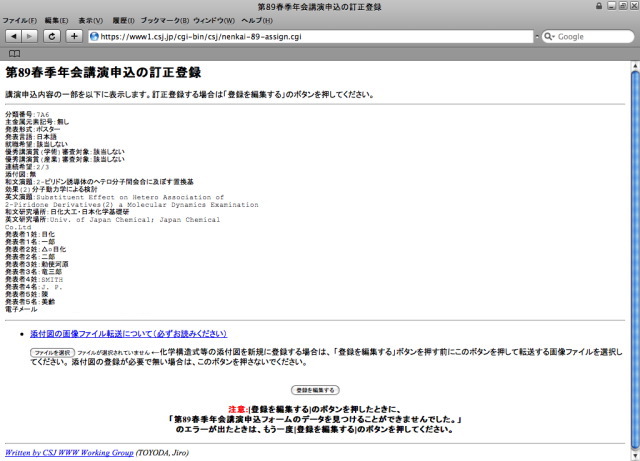Viewport: 640px width, 461px height.
Task: Click the search magnifier icon
Action: (x=548, y=36)
